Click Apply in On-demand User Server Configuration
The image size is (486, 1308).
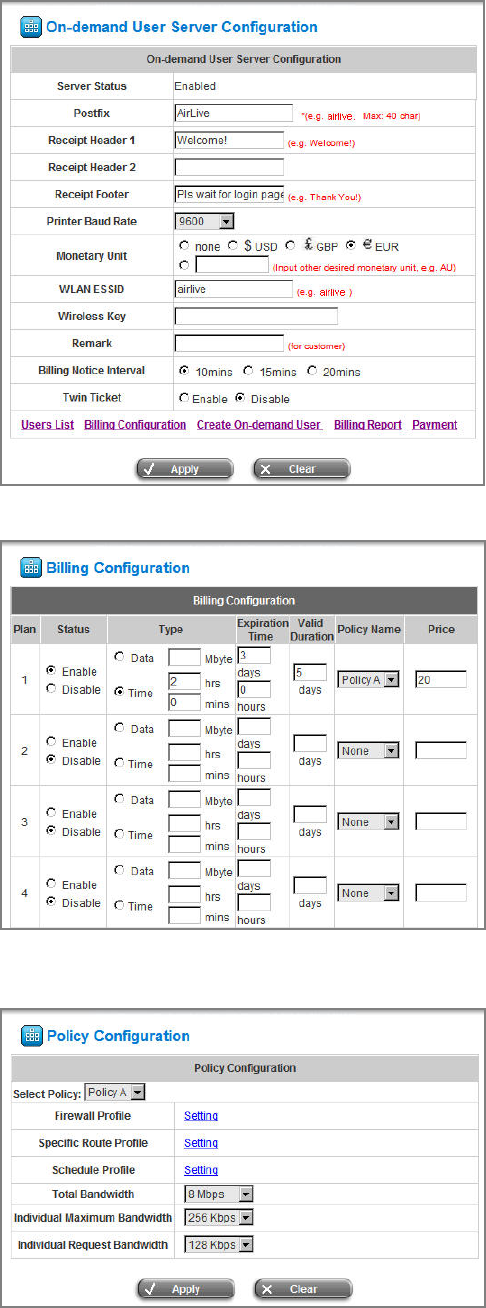coord(185,469)
